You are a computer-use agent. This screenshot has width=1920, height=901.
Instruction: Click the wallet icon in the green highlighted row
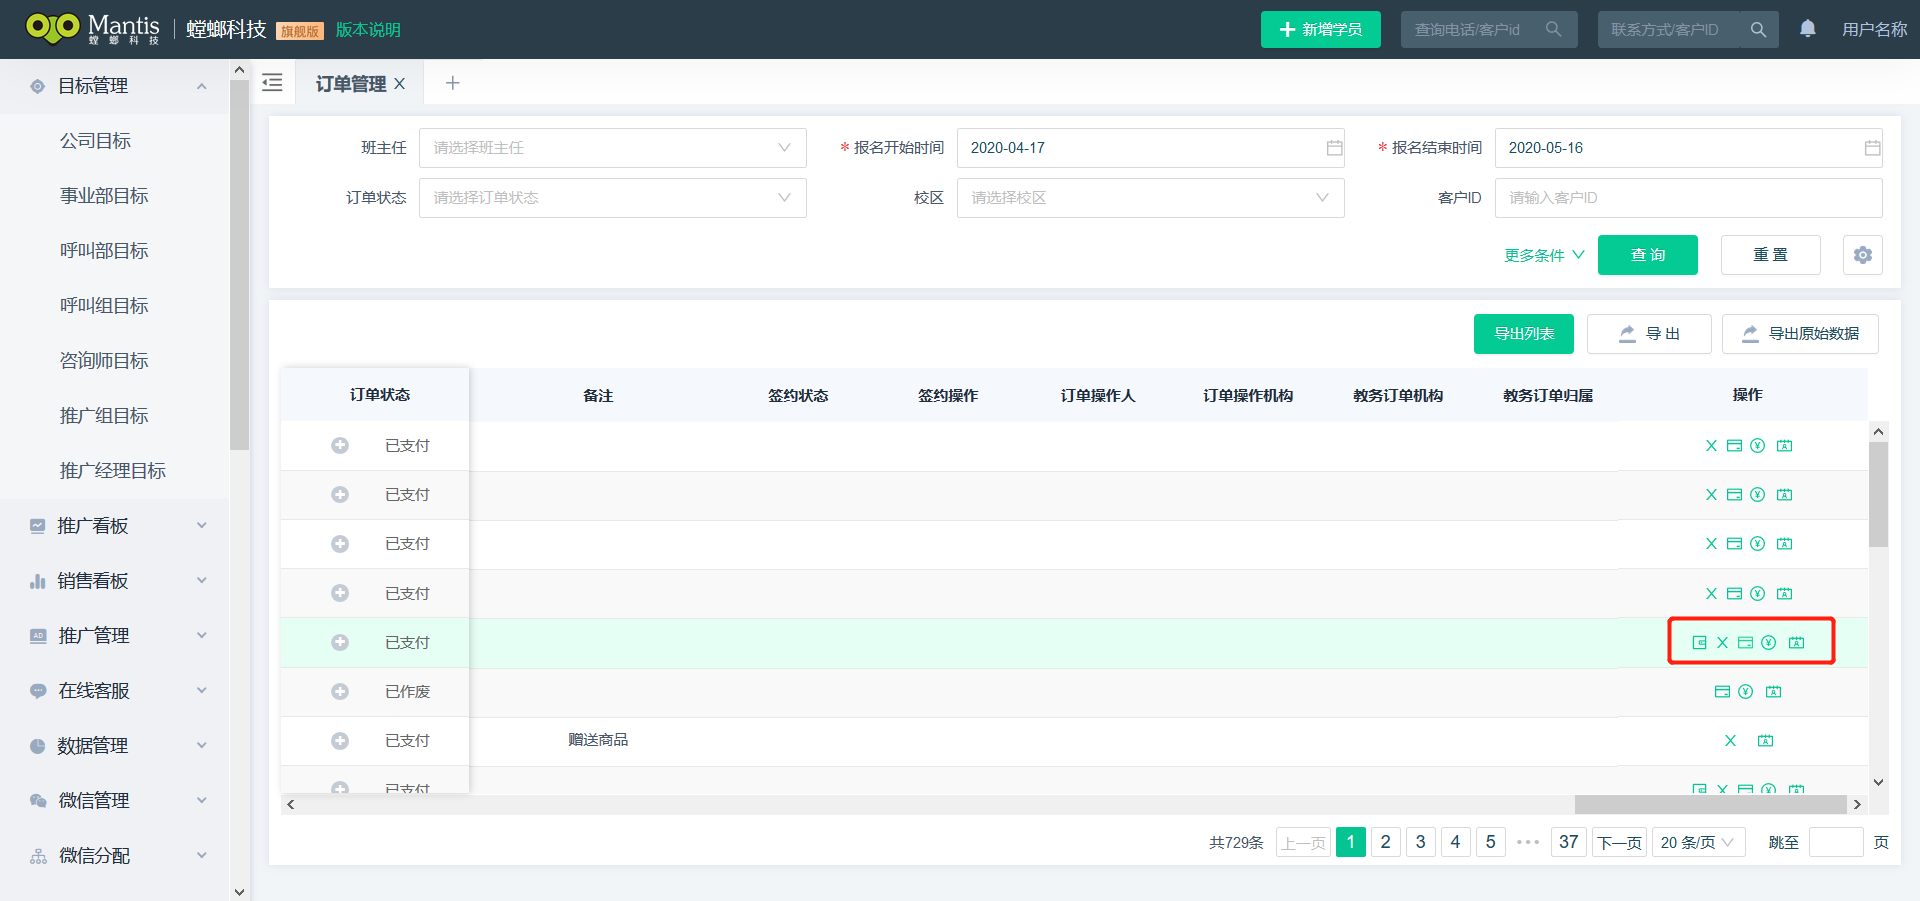coord(1699,642)
